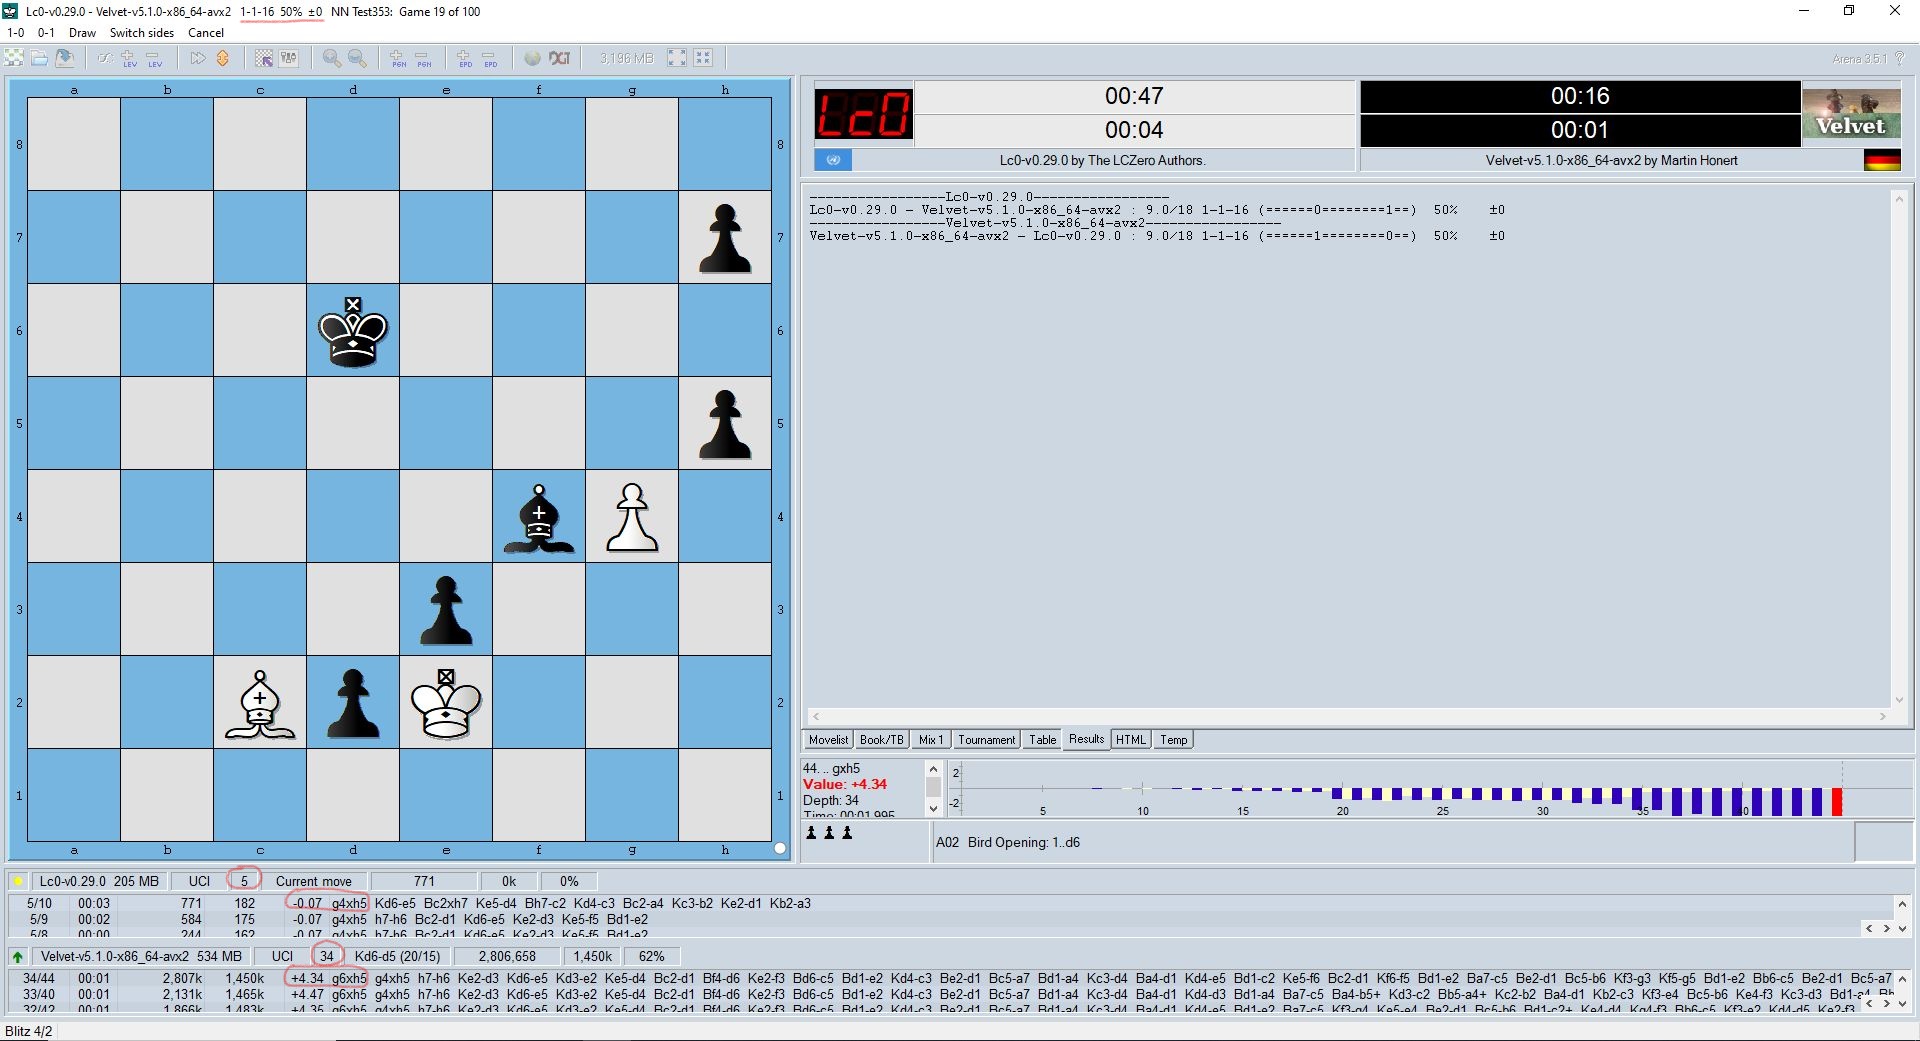This screenshot has width=1920, height=1041.
Task: Switch to the HTML tab
Action: pyautogui.click(x=1130, y=740)
